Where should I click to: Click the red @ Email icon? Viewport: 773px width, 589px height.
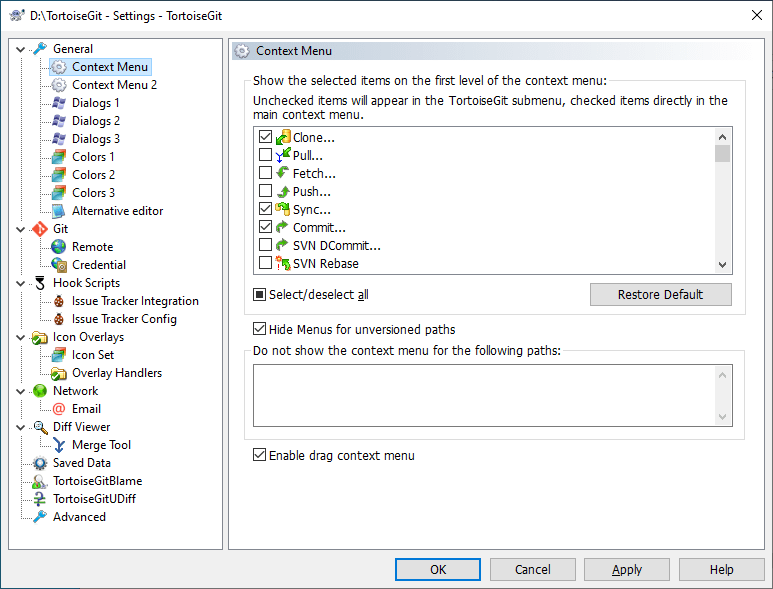59,409
